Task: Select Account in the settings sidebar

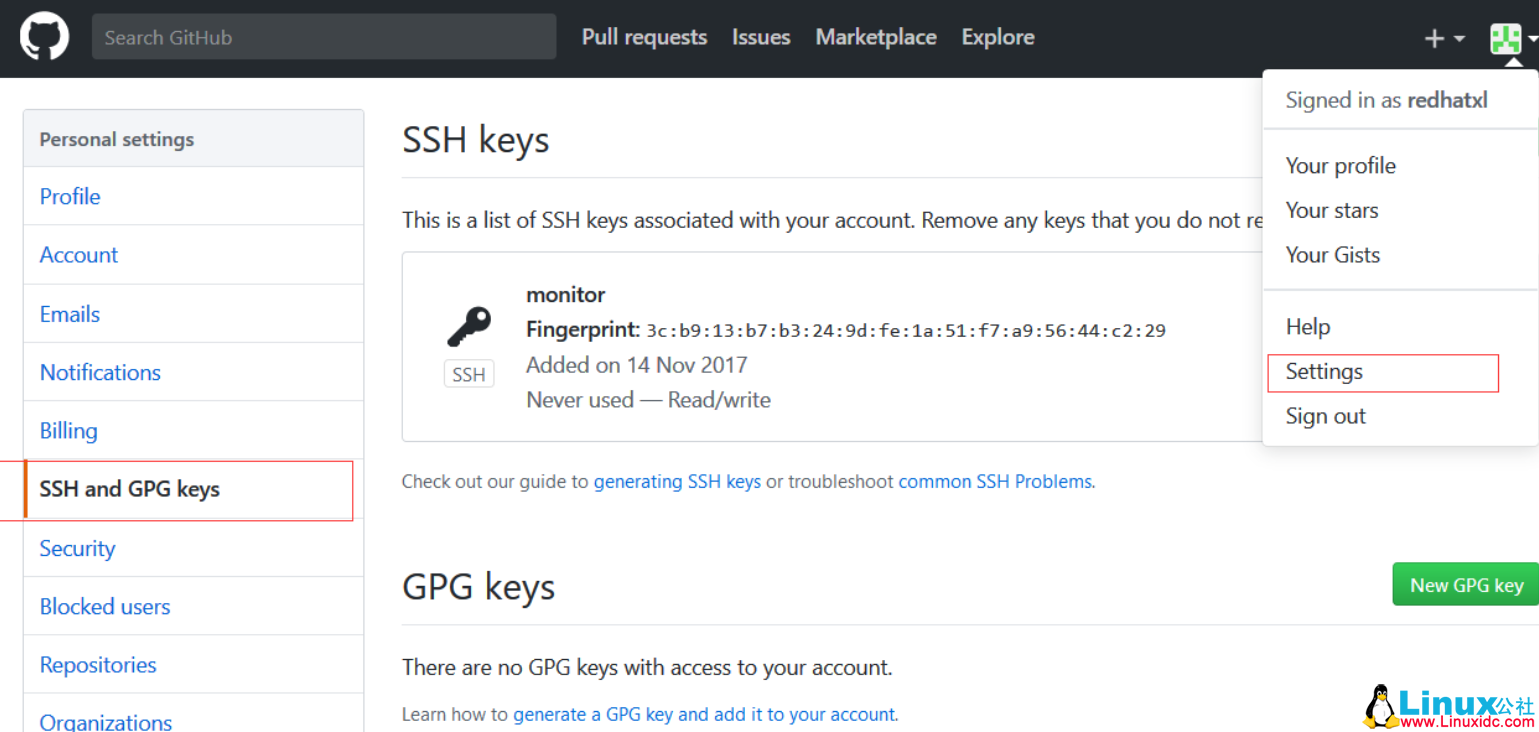Action: click(193, 255)
